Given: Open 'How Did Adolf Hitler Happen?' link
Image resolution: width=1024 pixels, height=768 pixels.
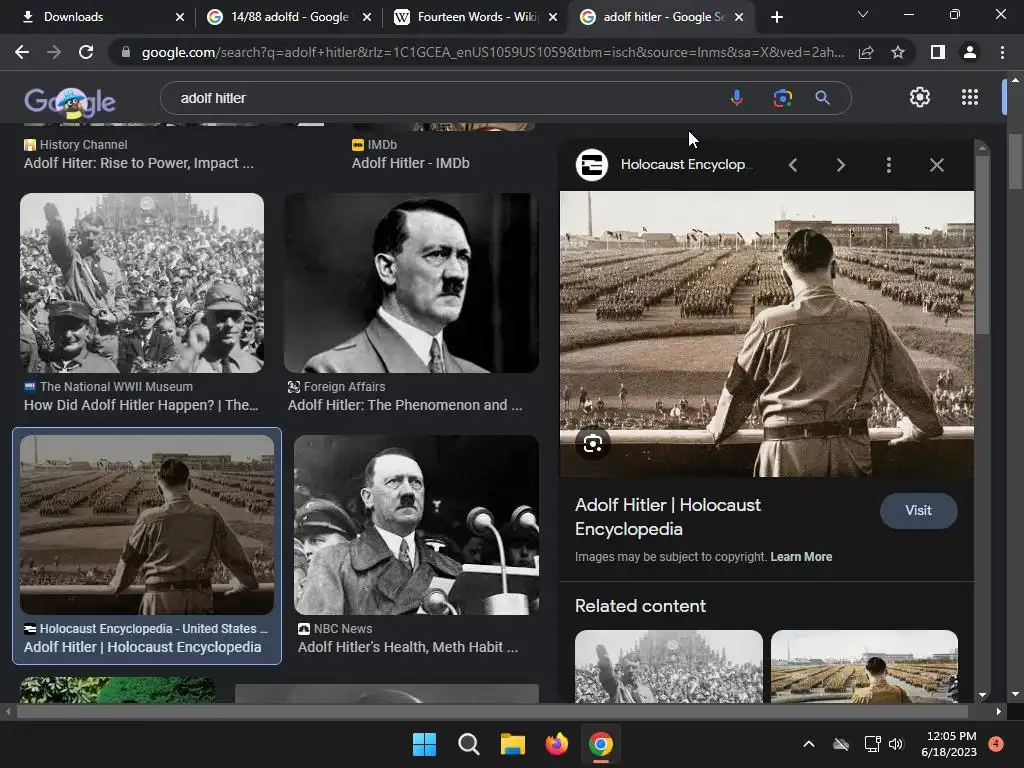Looking at the screenshot, I should [x=141, y=405].
